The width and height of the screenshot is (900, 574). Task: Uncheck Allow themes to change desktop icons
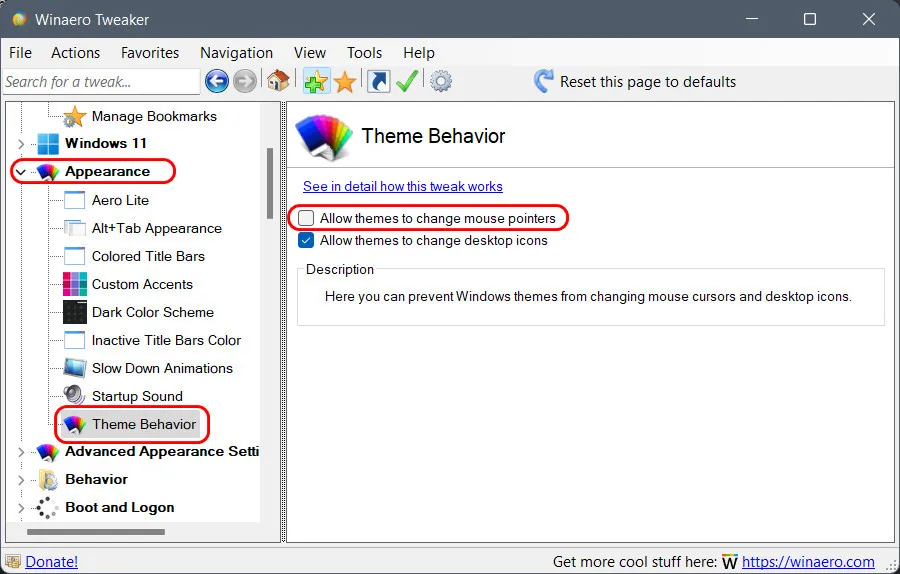click(306, 240)
